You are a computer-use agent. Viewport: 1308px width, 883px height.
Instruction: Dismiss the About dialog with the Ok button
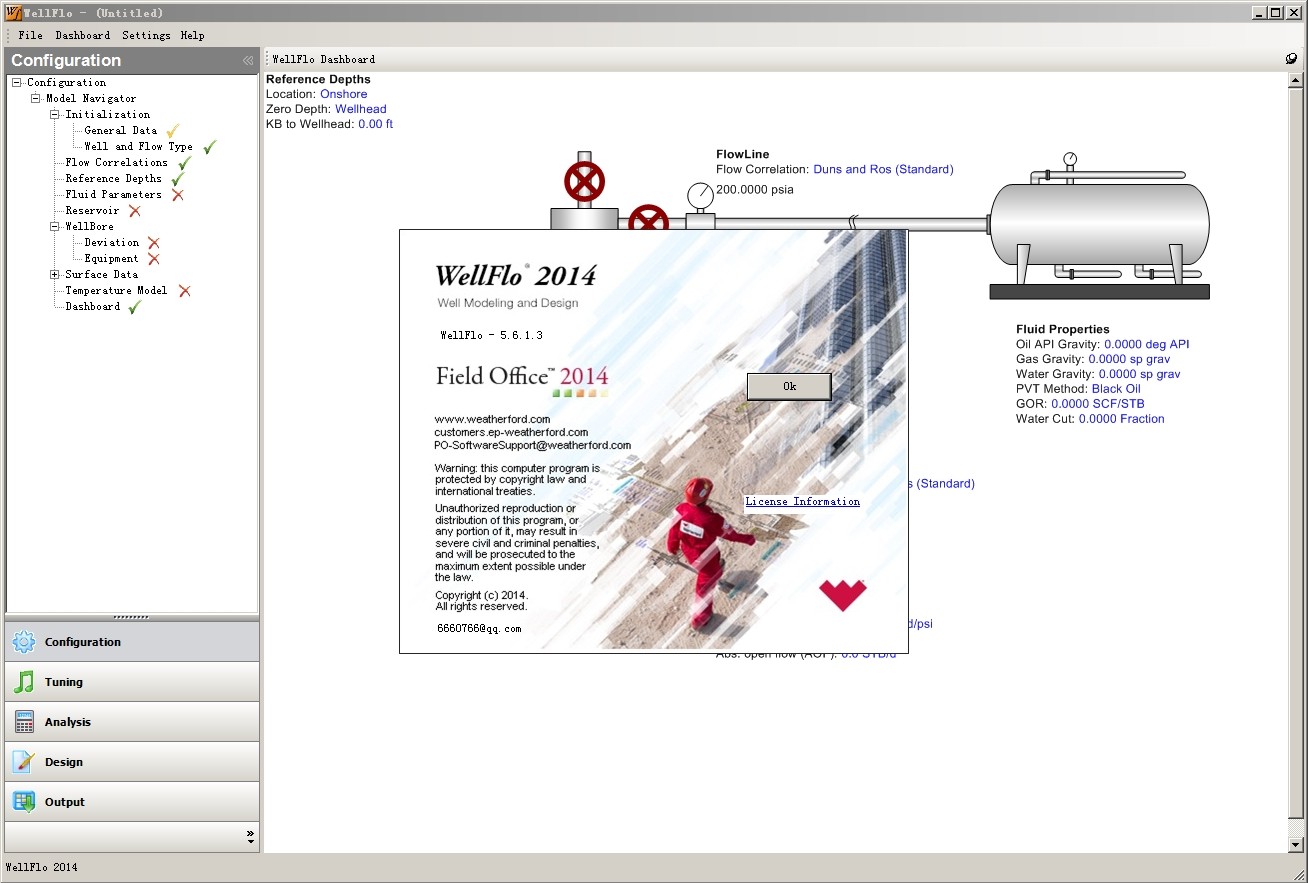tap(789, 386)
